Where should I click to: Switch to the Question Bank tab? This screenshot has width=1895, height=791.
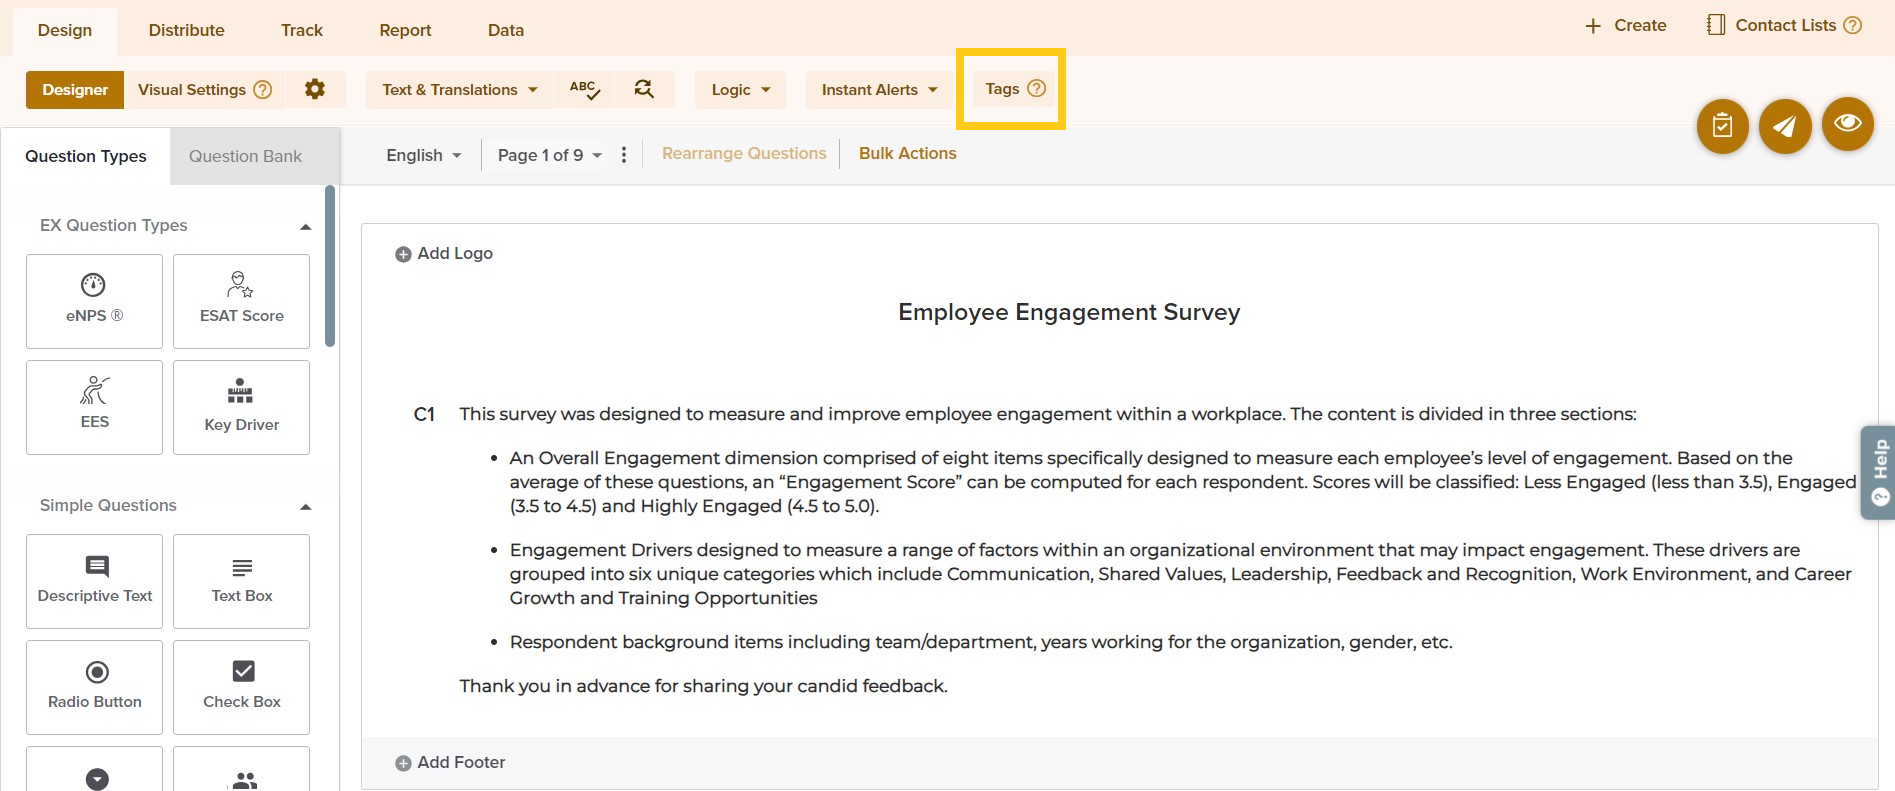click(x=245, y=156)
